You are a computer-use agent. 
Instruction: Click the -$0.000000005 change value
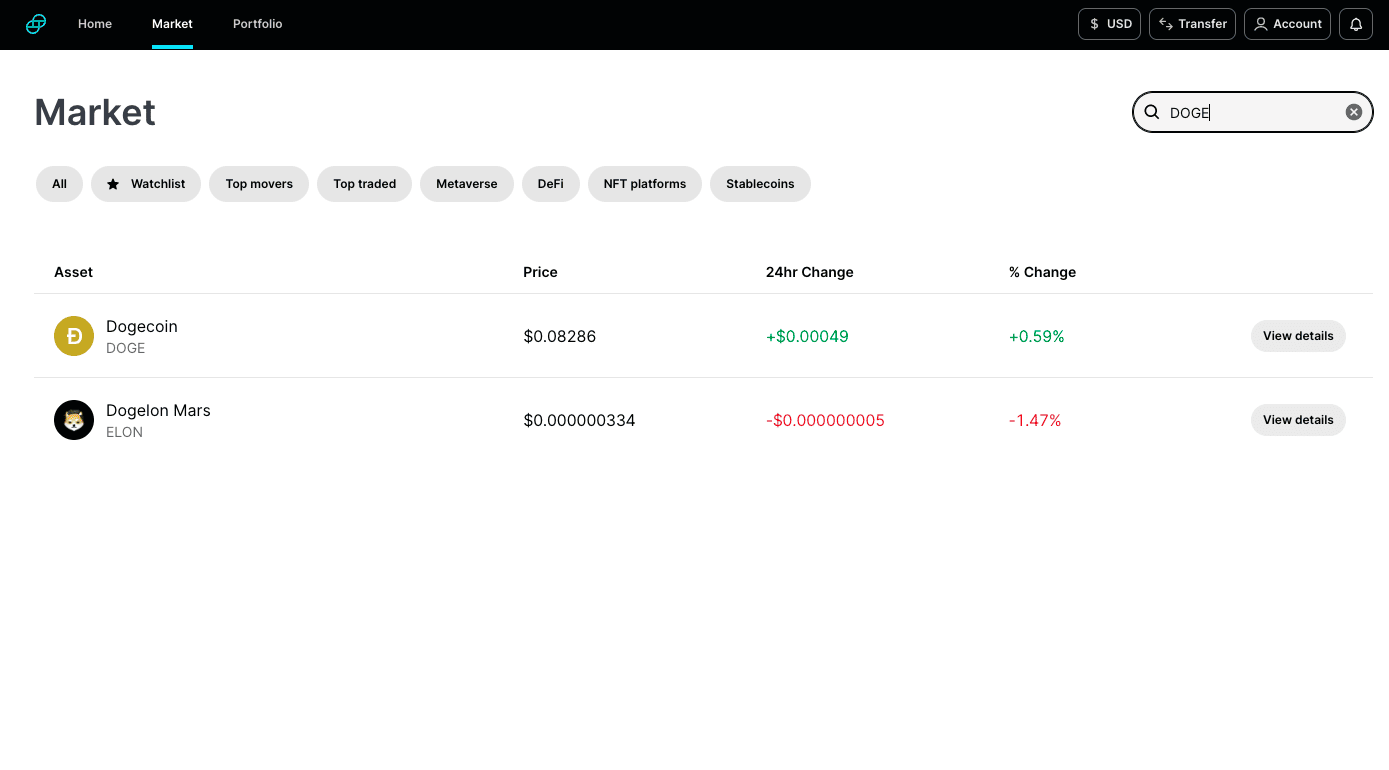tap(825, 420)
